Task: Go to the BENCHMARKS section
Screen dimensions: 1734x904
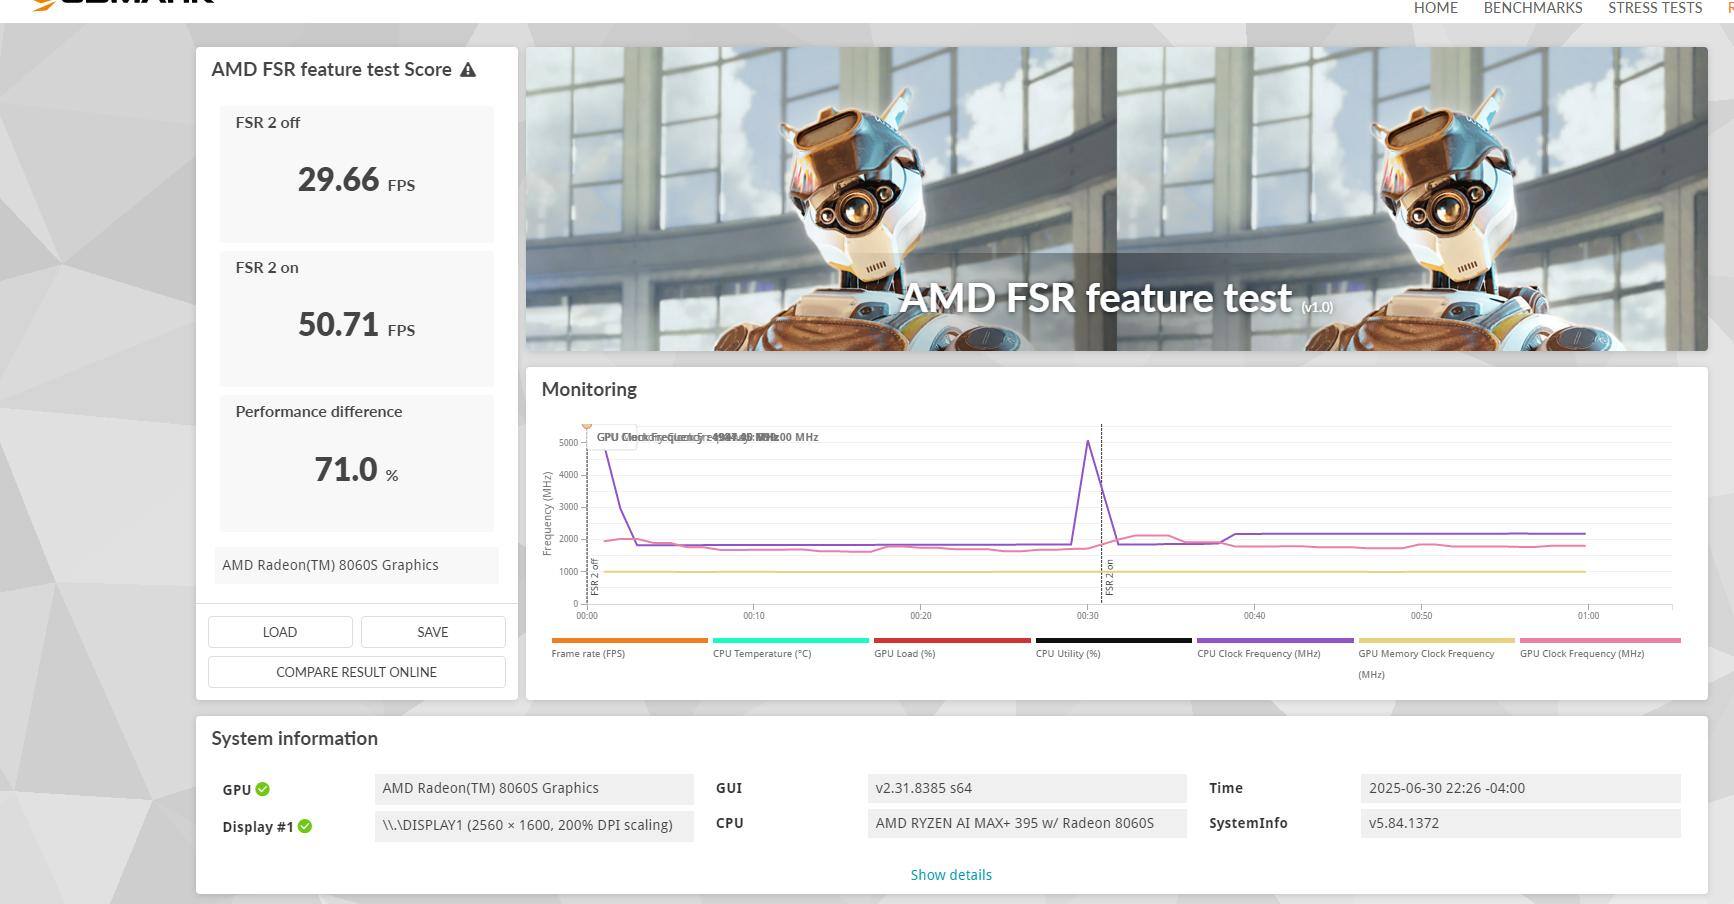Action: 1532,8
